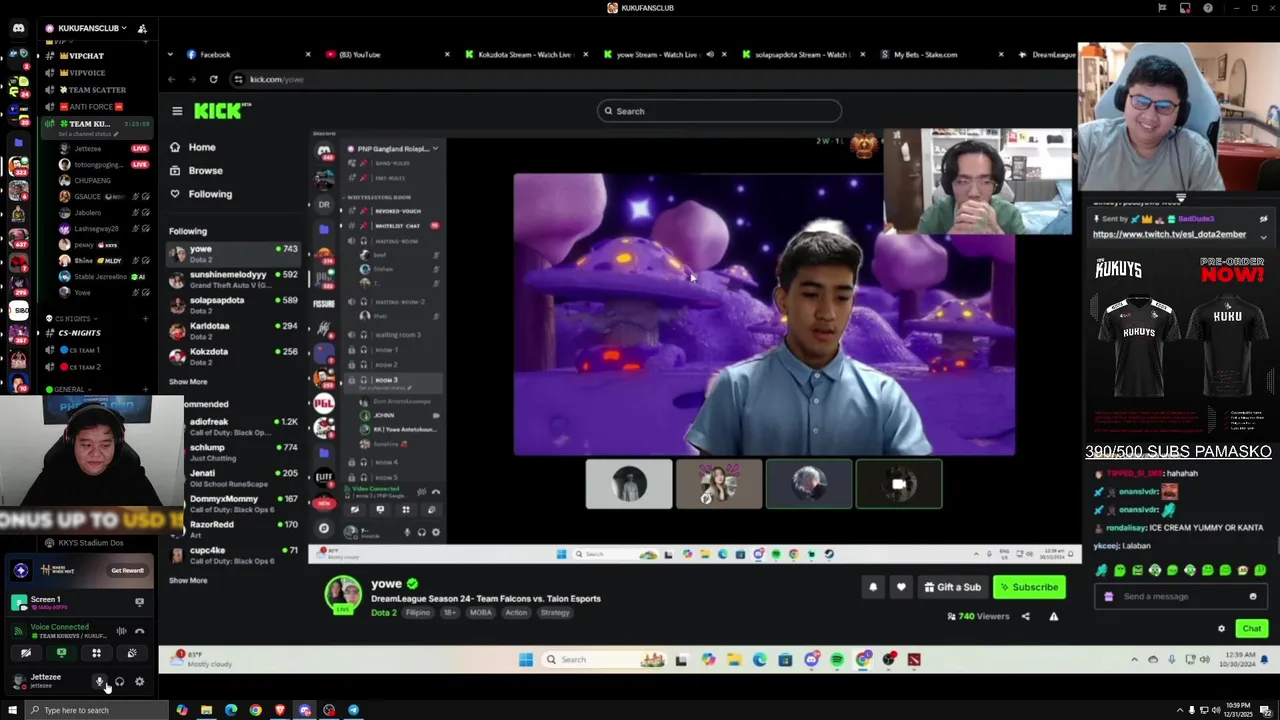Expand pinned Twitch link message chevron

[x=1263, y=237]
